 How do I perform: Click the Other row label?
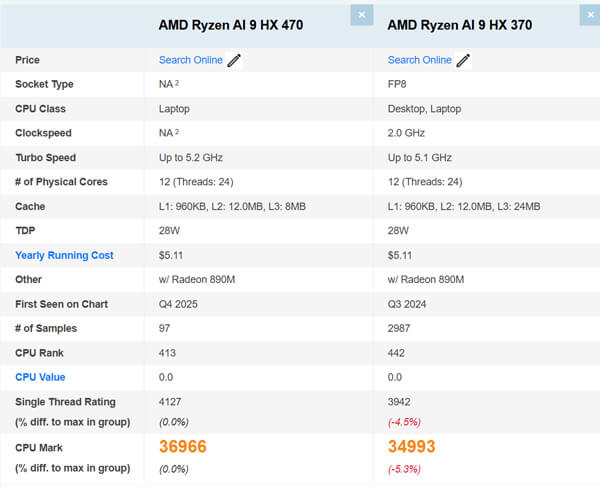28,280
